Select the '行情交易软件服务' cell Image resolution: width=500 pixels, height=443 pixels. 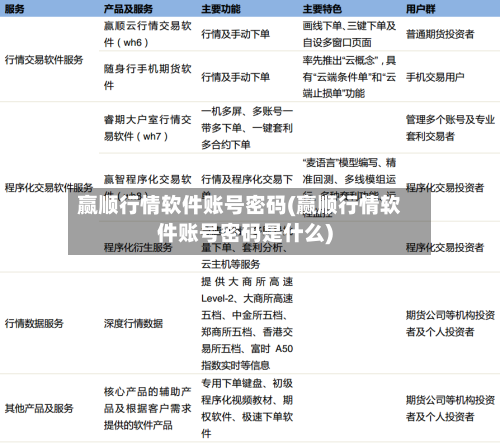44,60
